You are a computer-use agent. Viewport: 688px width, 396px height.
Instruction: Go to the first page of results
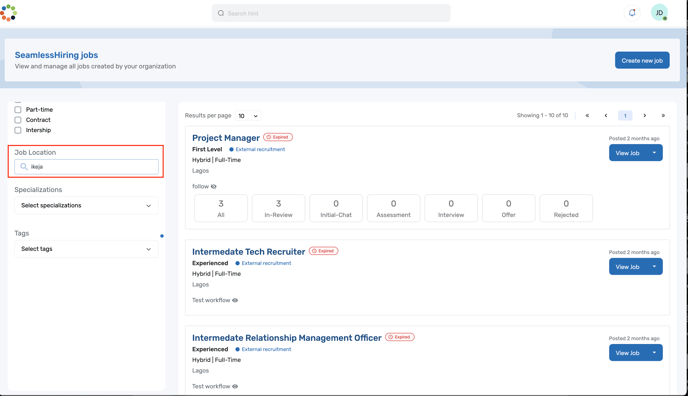587,116
